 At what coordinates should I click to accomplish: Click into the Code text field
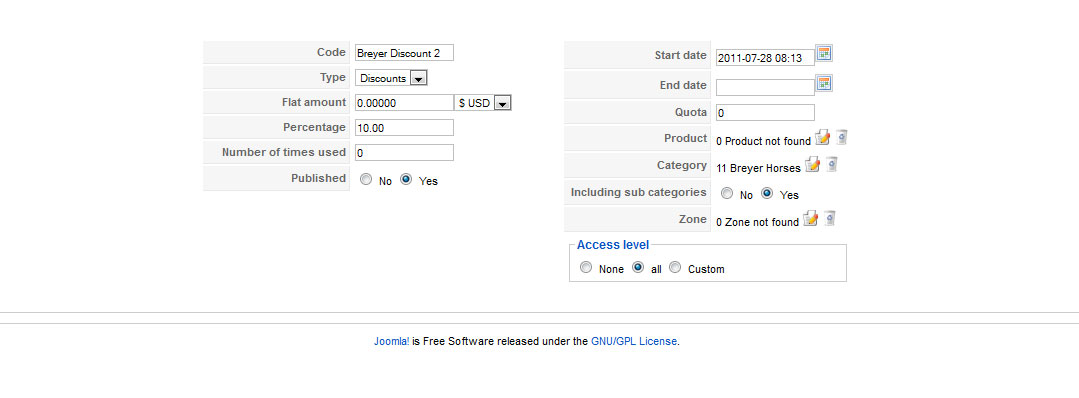point(405,53)
